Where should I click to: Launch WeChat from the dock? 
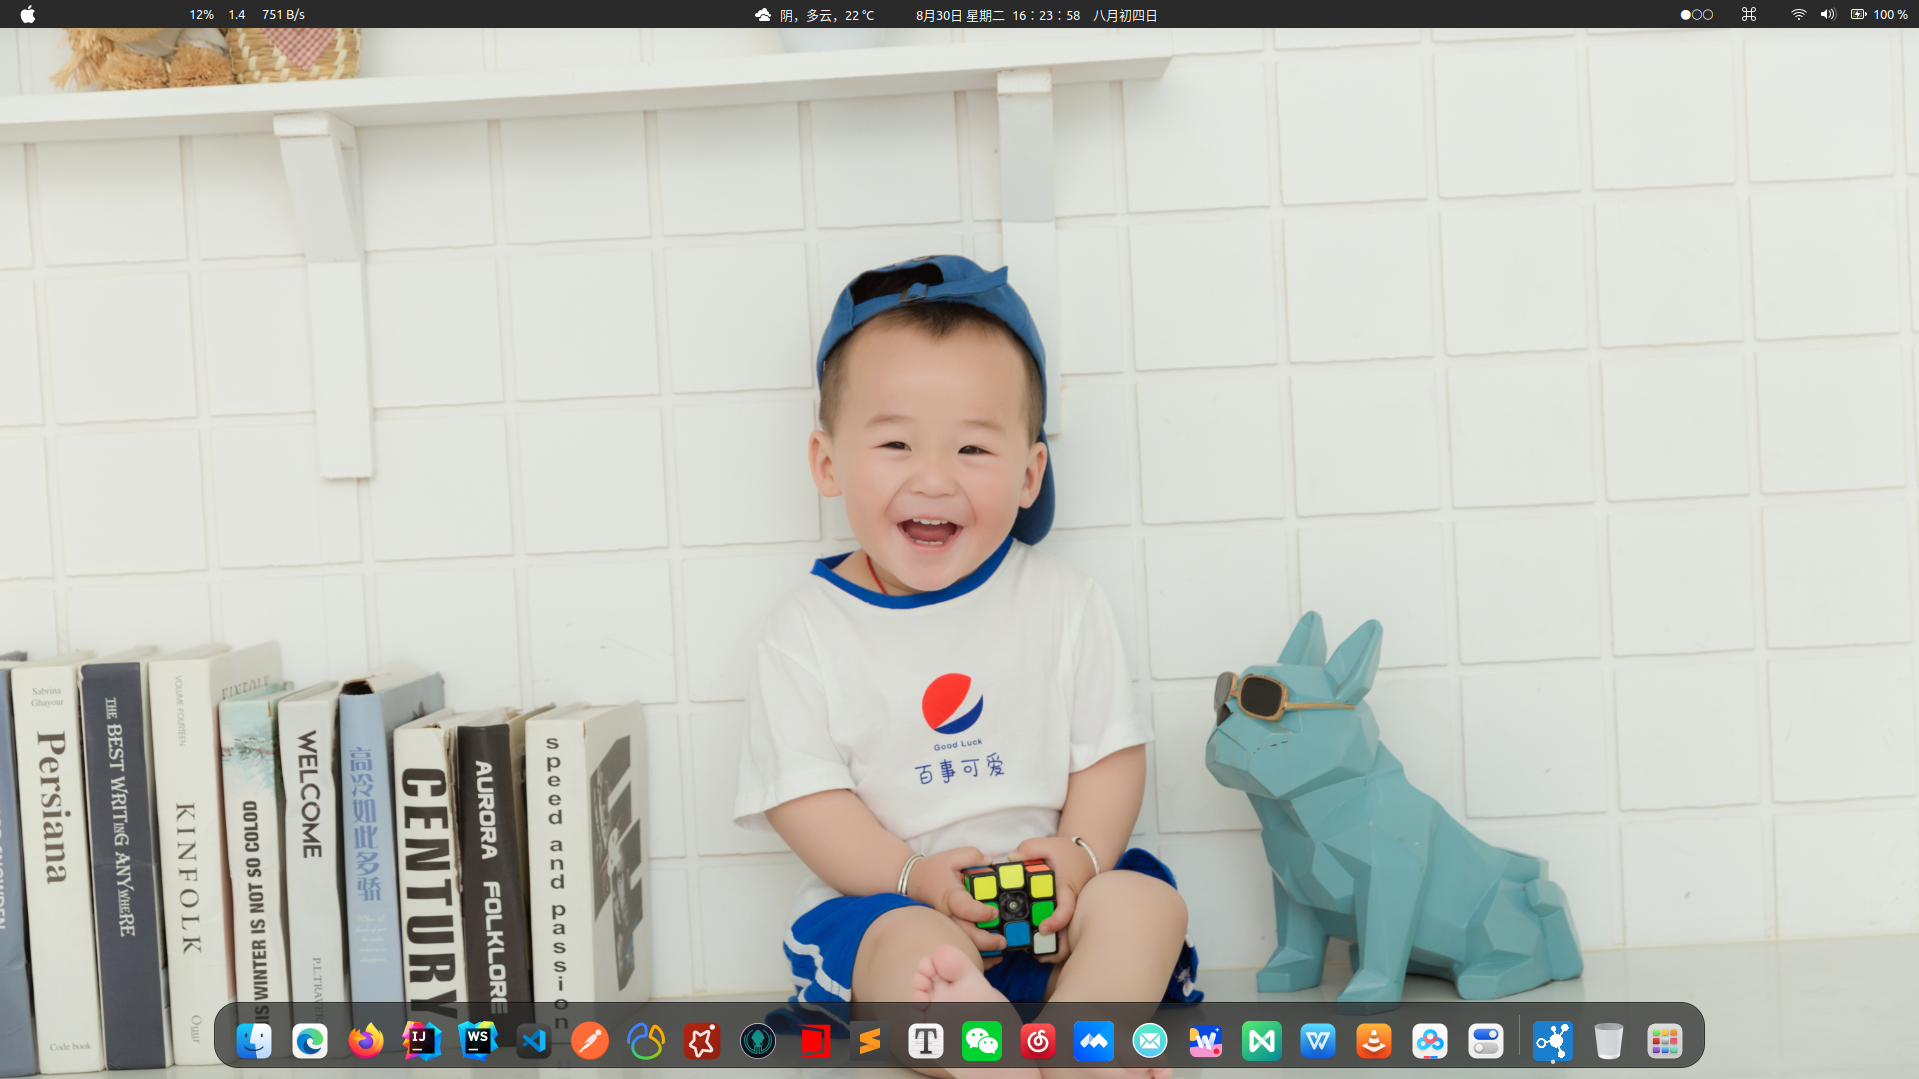click(x=982, y=1041)
